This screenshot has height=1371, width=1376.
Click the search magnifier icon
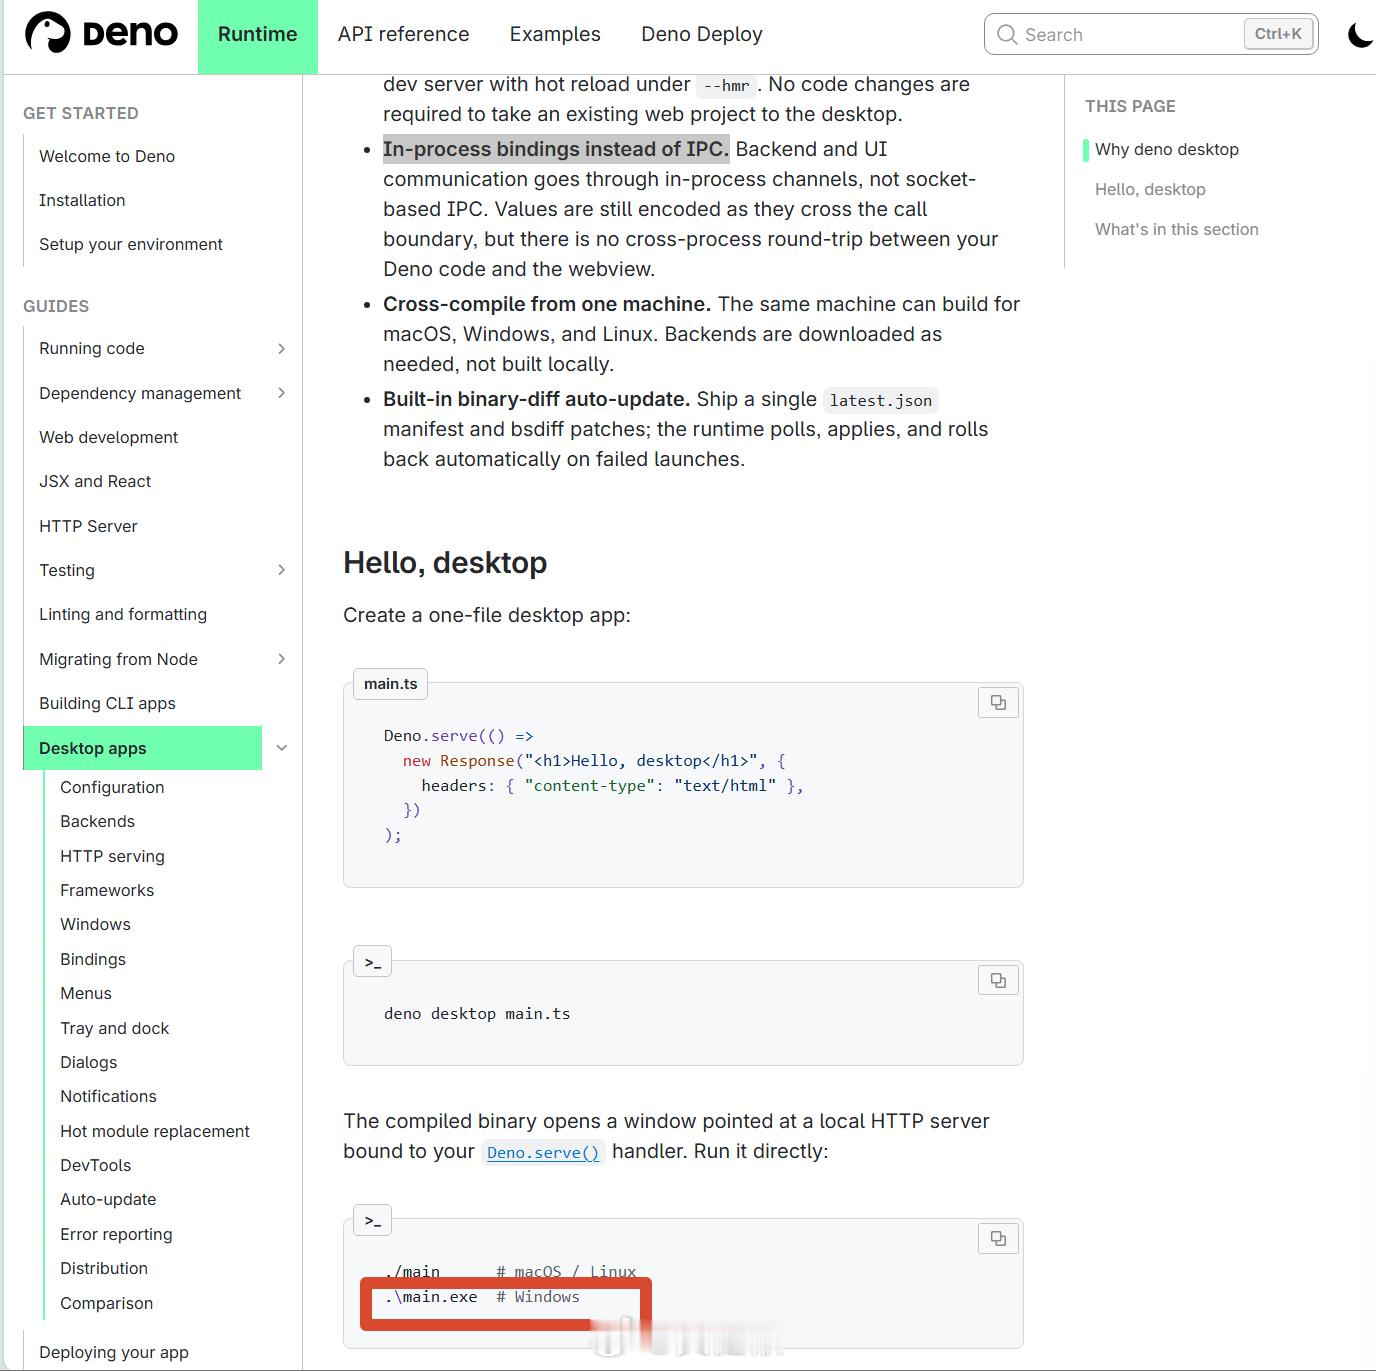pyautogui.click(x=1007, y=35)
